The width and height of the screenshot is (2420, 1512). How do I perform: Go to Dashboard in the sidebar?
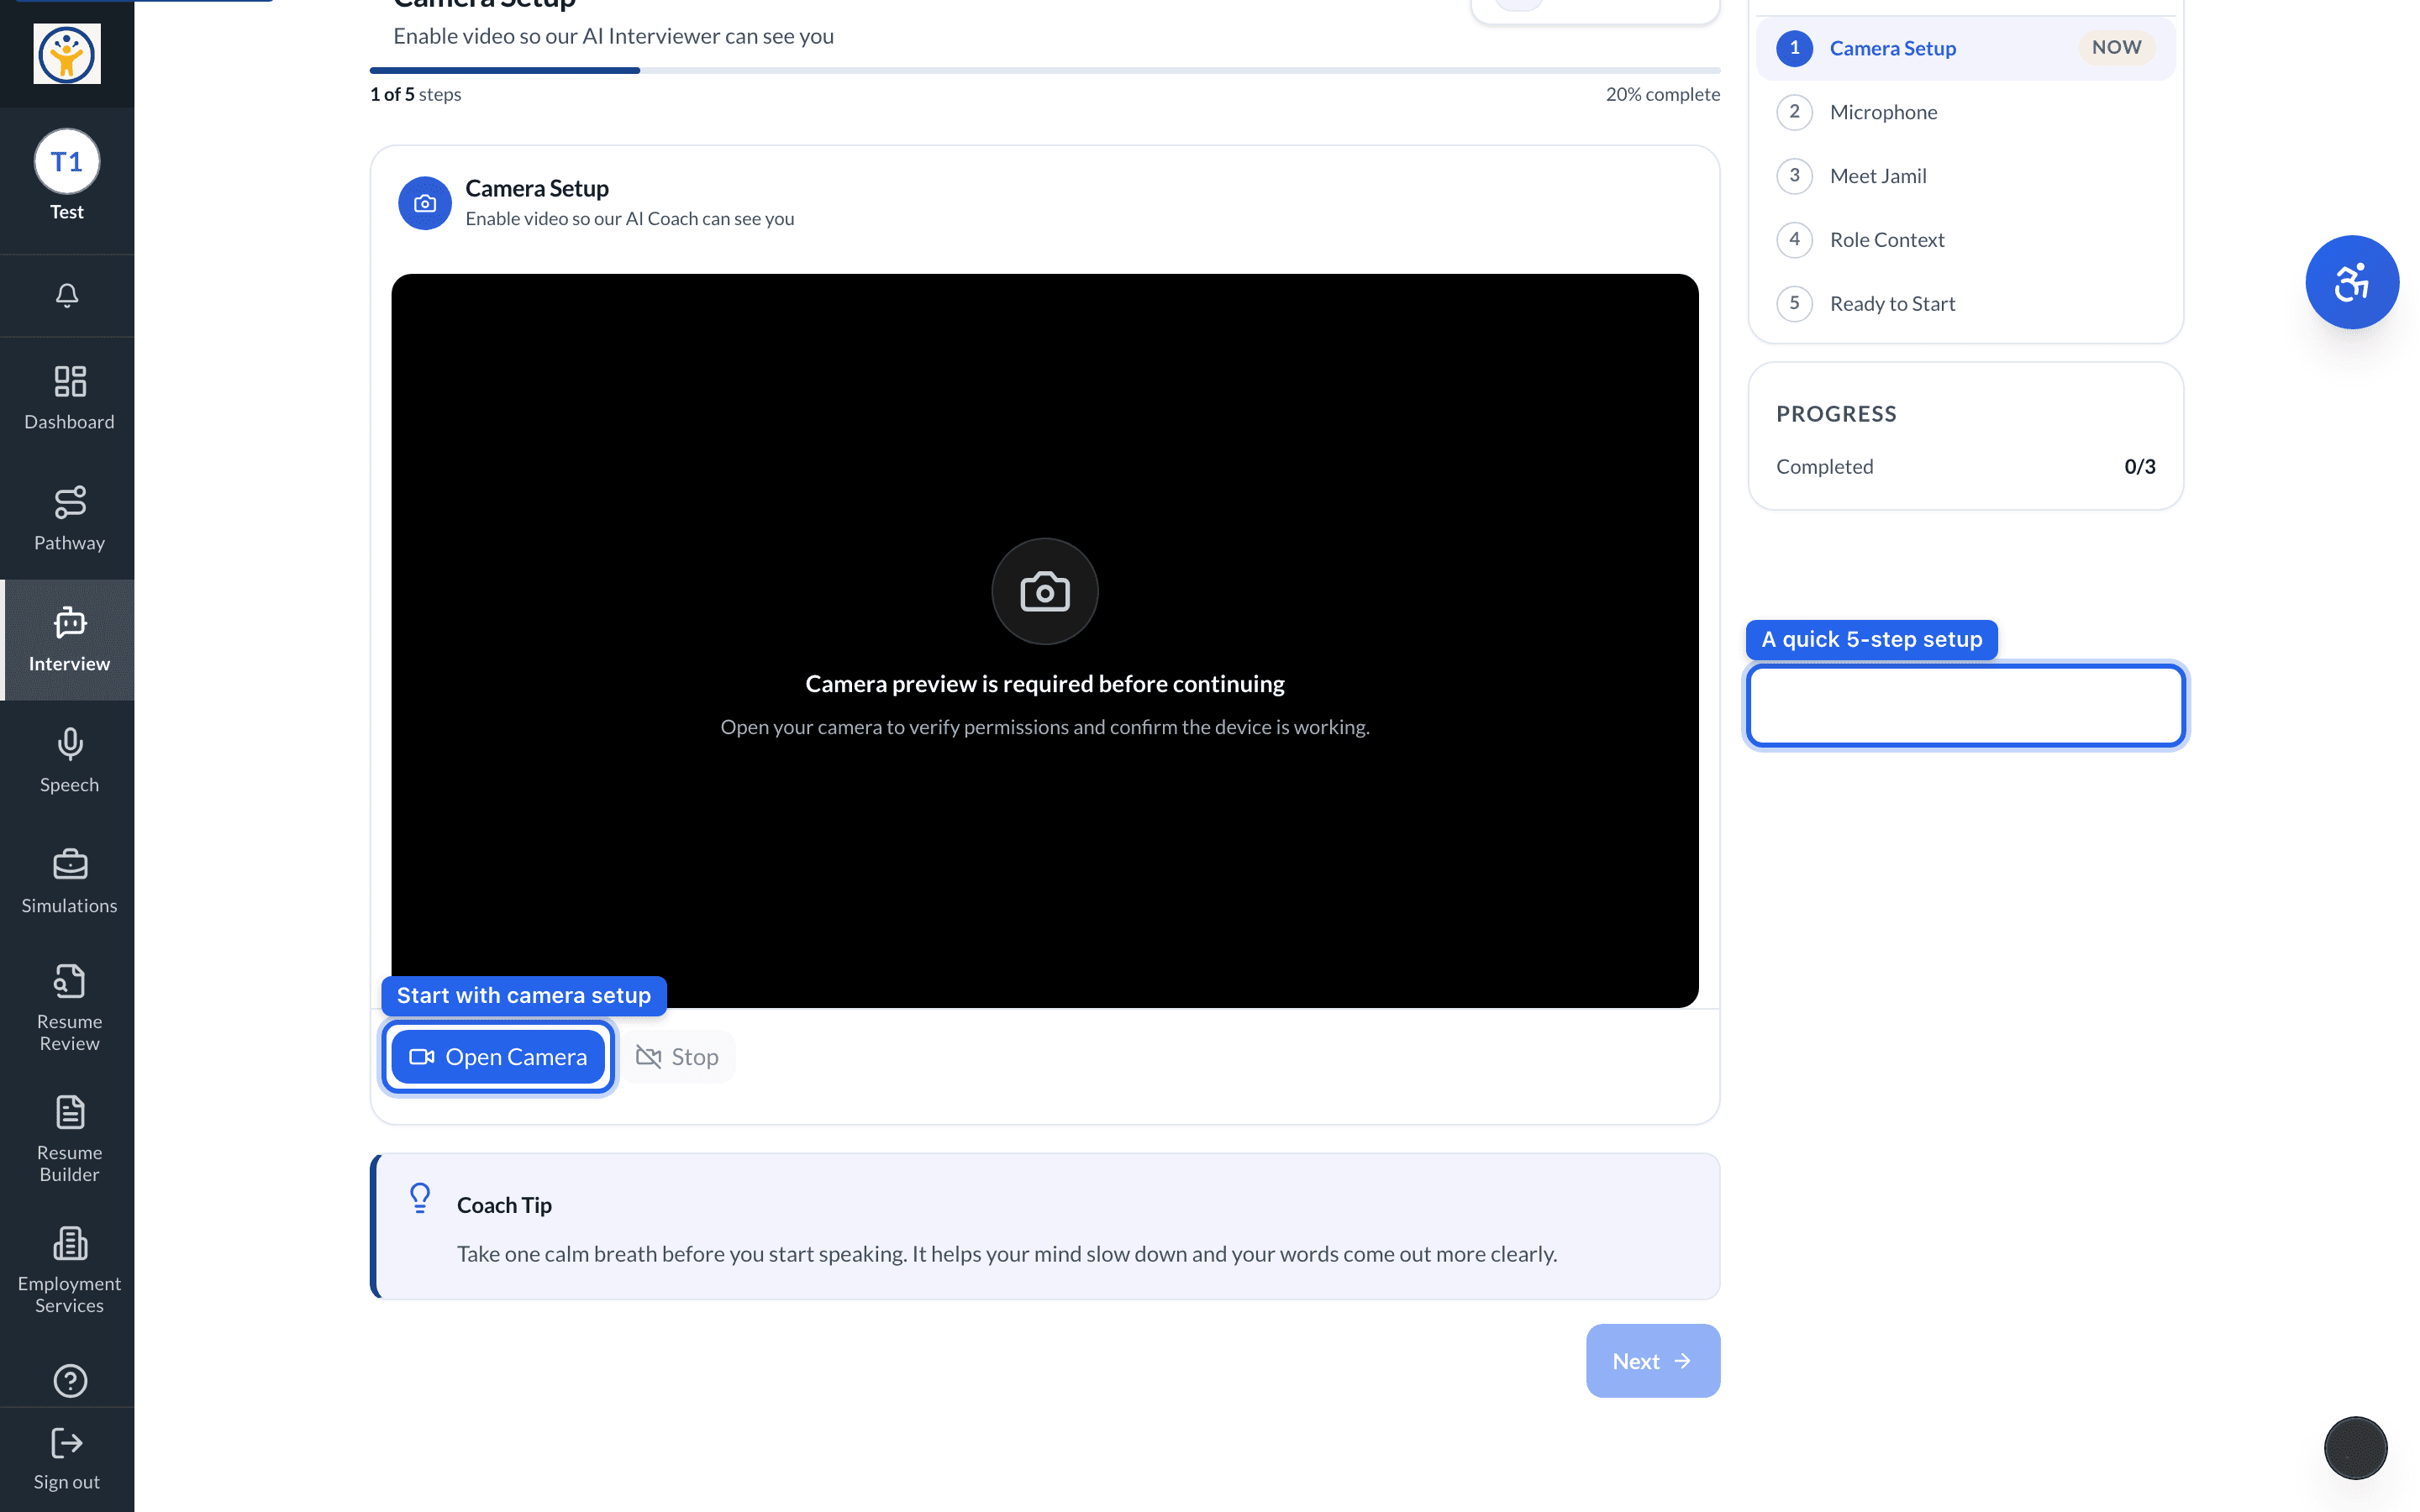[x=69, y=398]
